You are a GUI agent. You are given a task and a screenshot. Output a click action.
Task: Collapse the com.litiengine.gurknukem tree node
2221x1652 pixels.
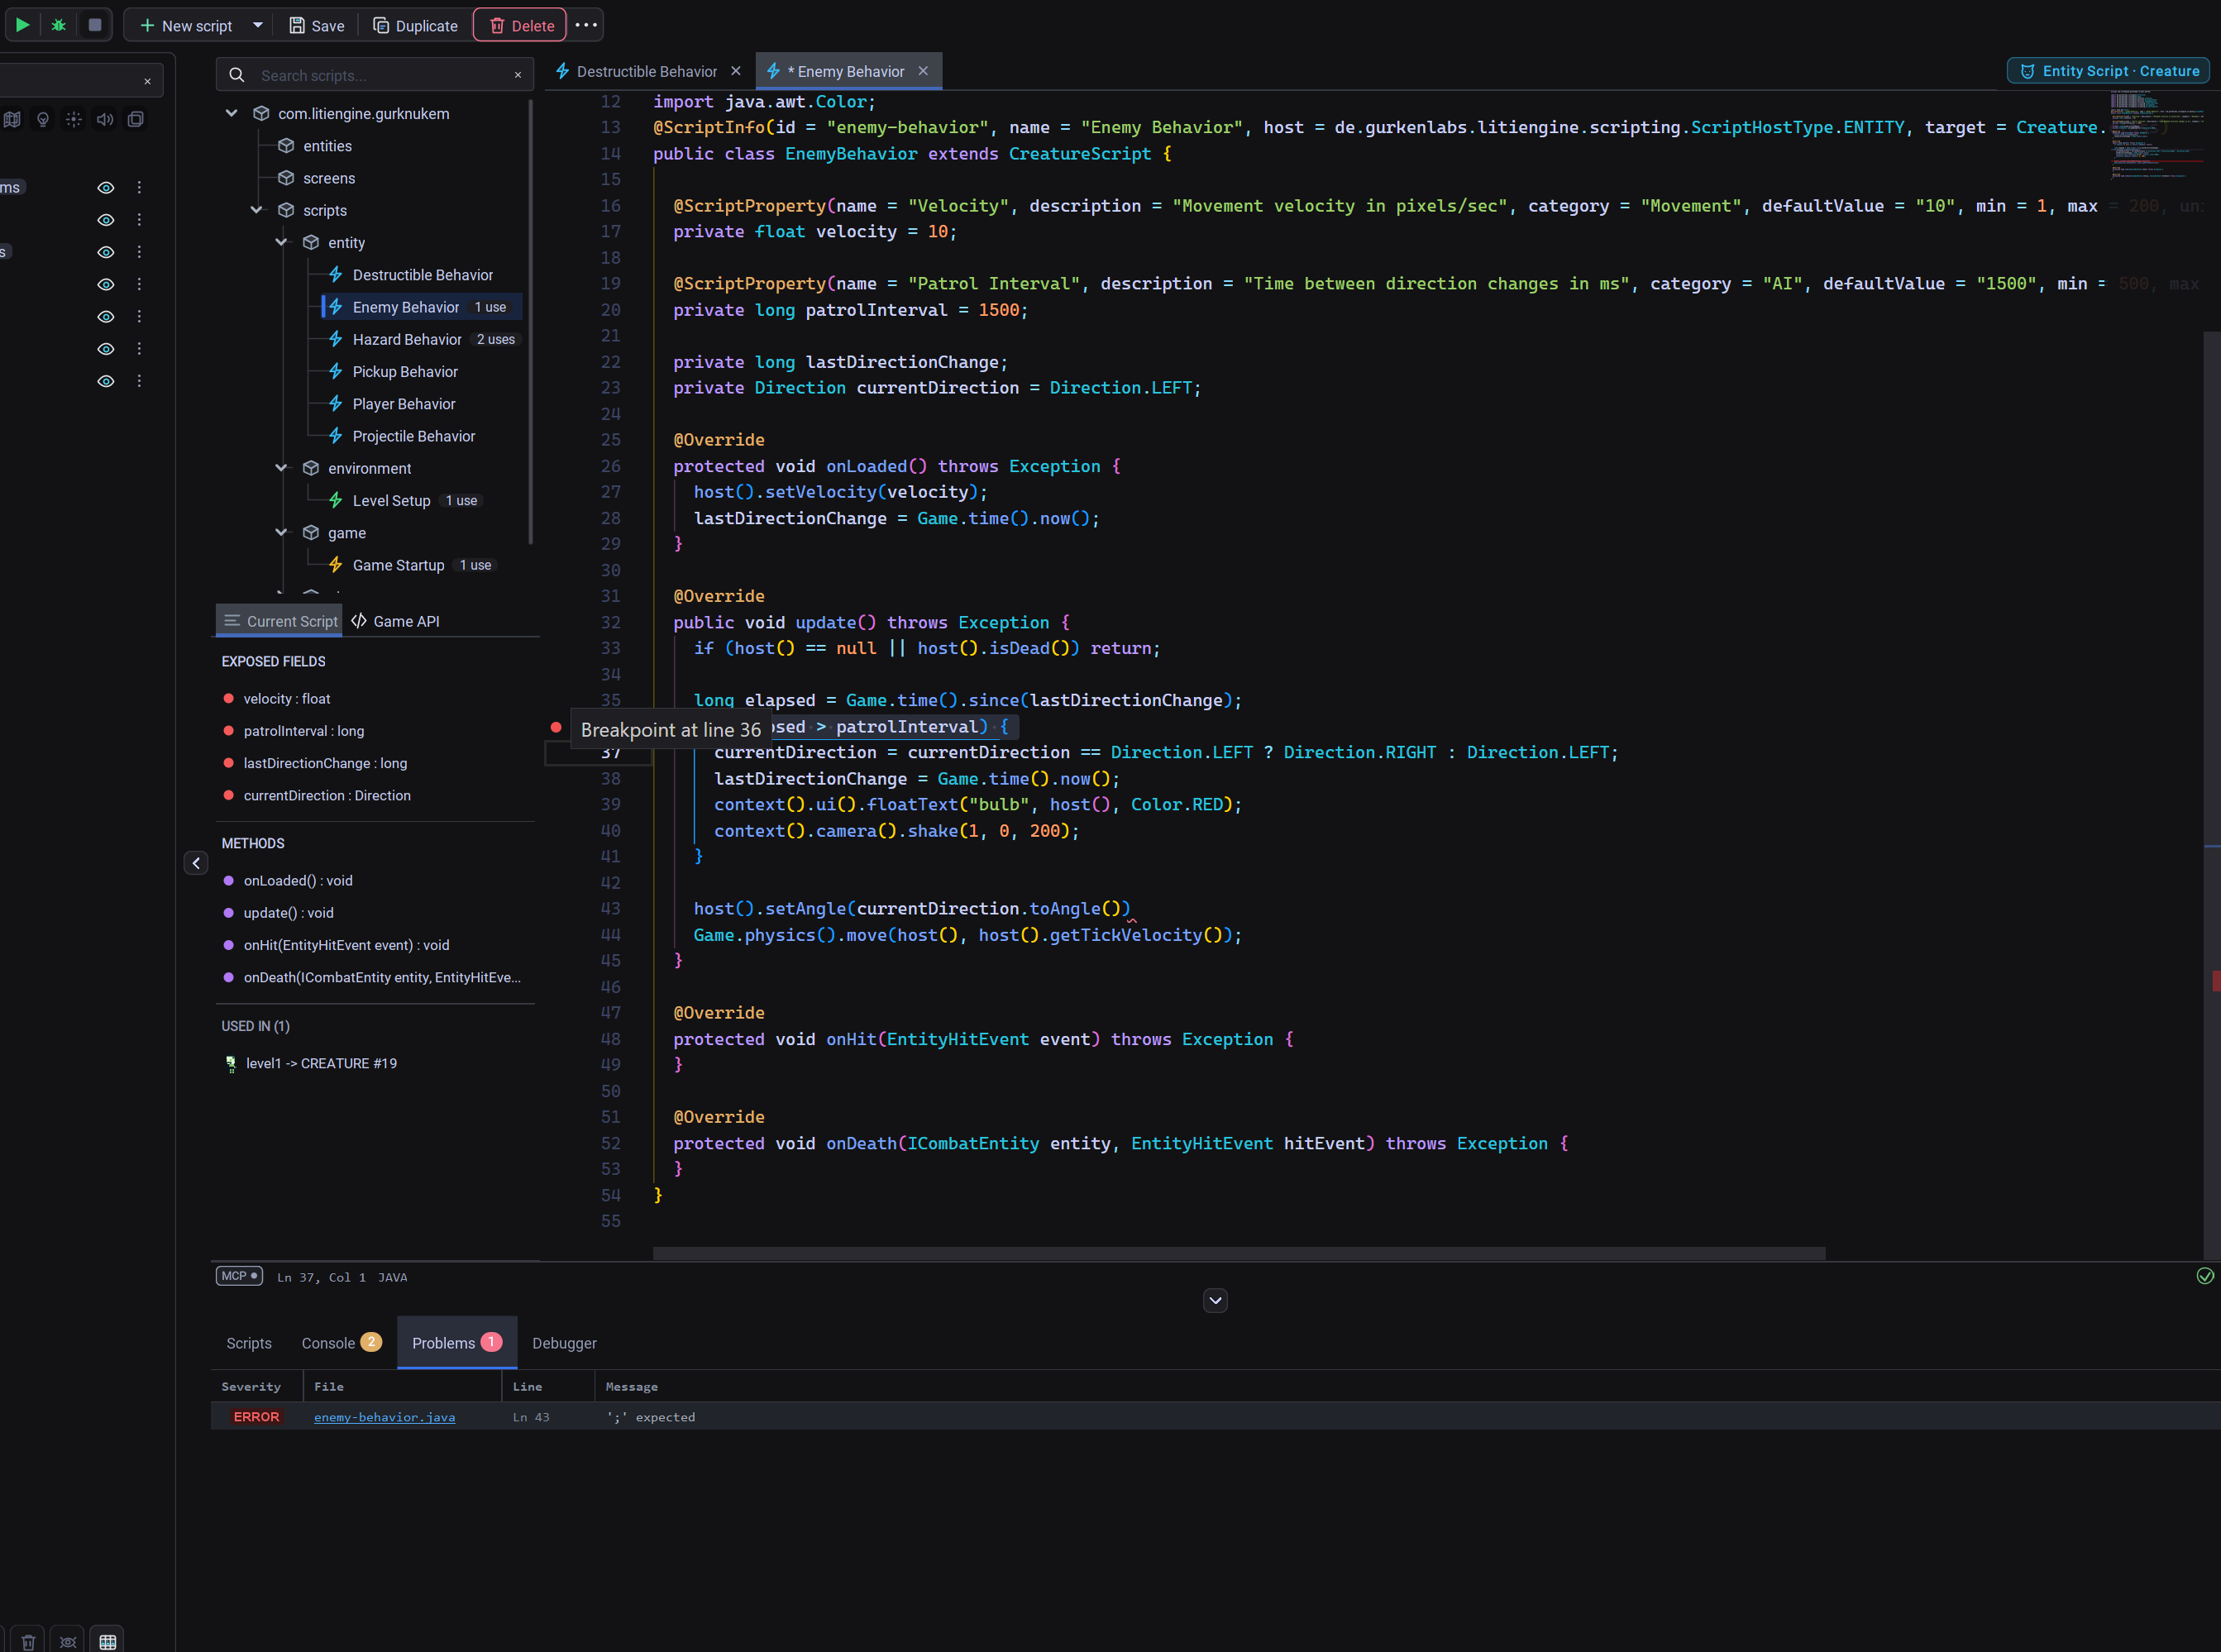tap(232, 113)
